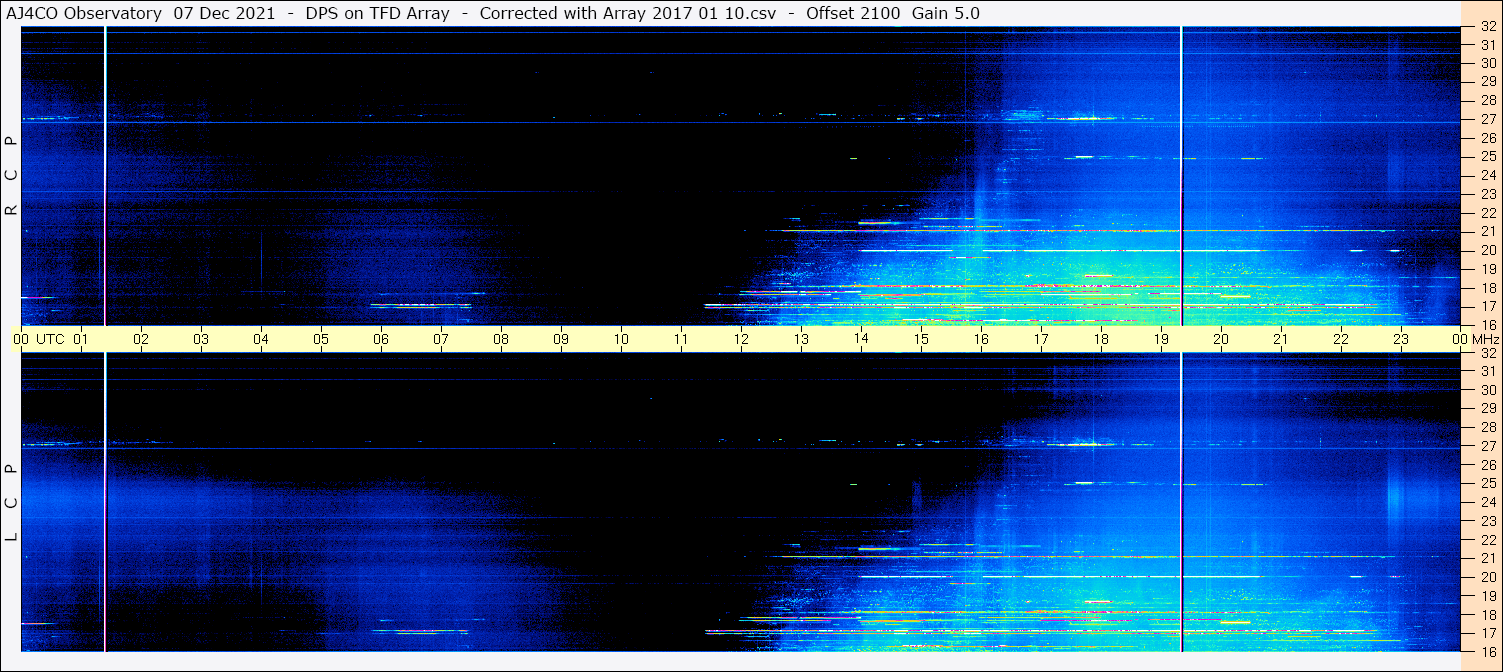Select hour 23 on the time axis

click(1401, 339)
